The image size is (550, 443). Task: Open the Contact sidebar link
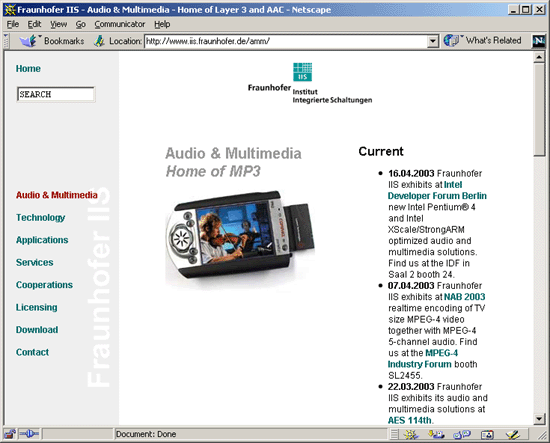pyautogui.click(x=32, y=352)
